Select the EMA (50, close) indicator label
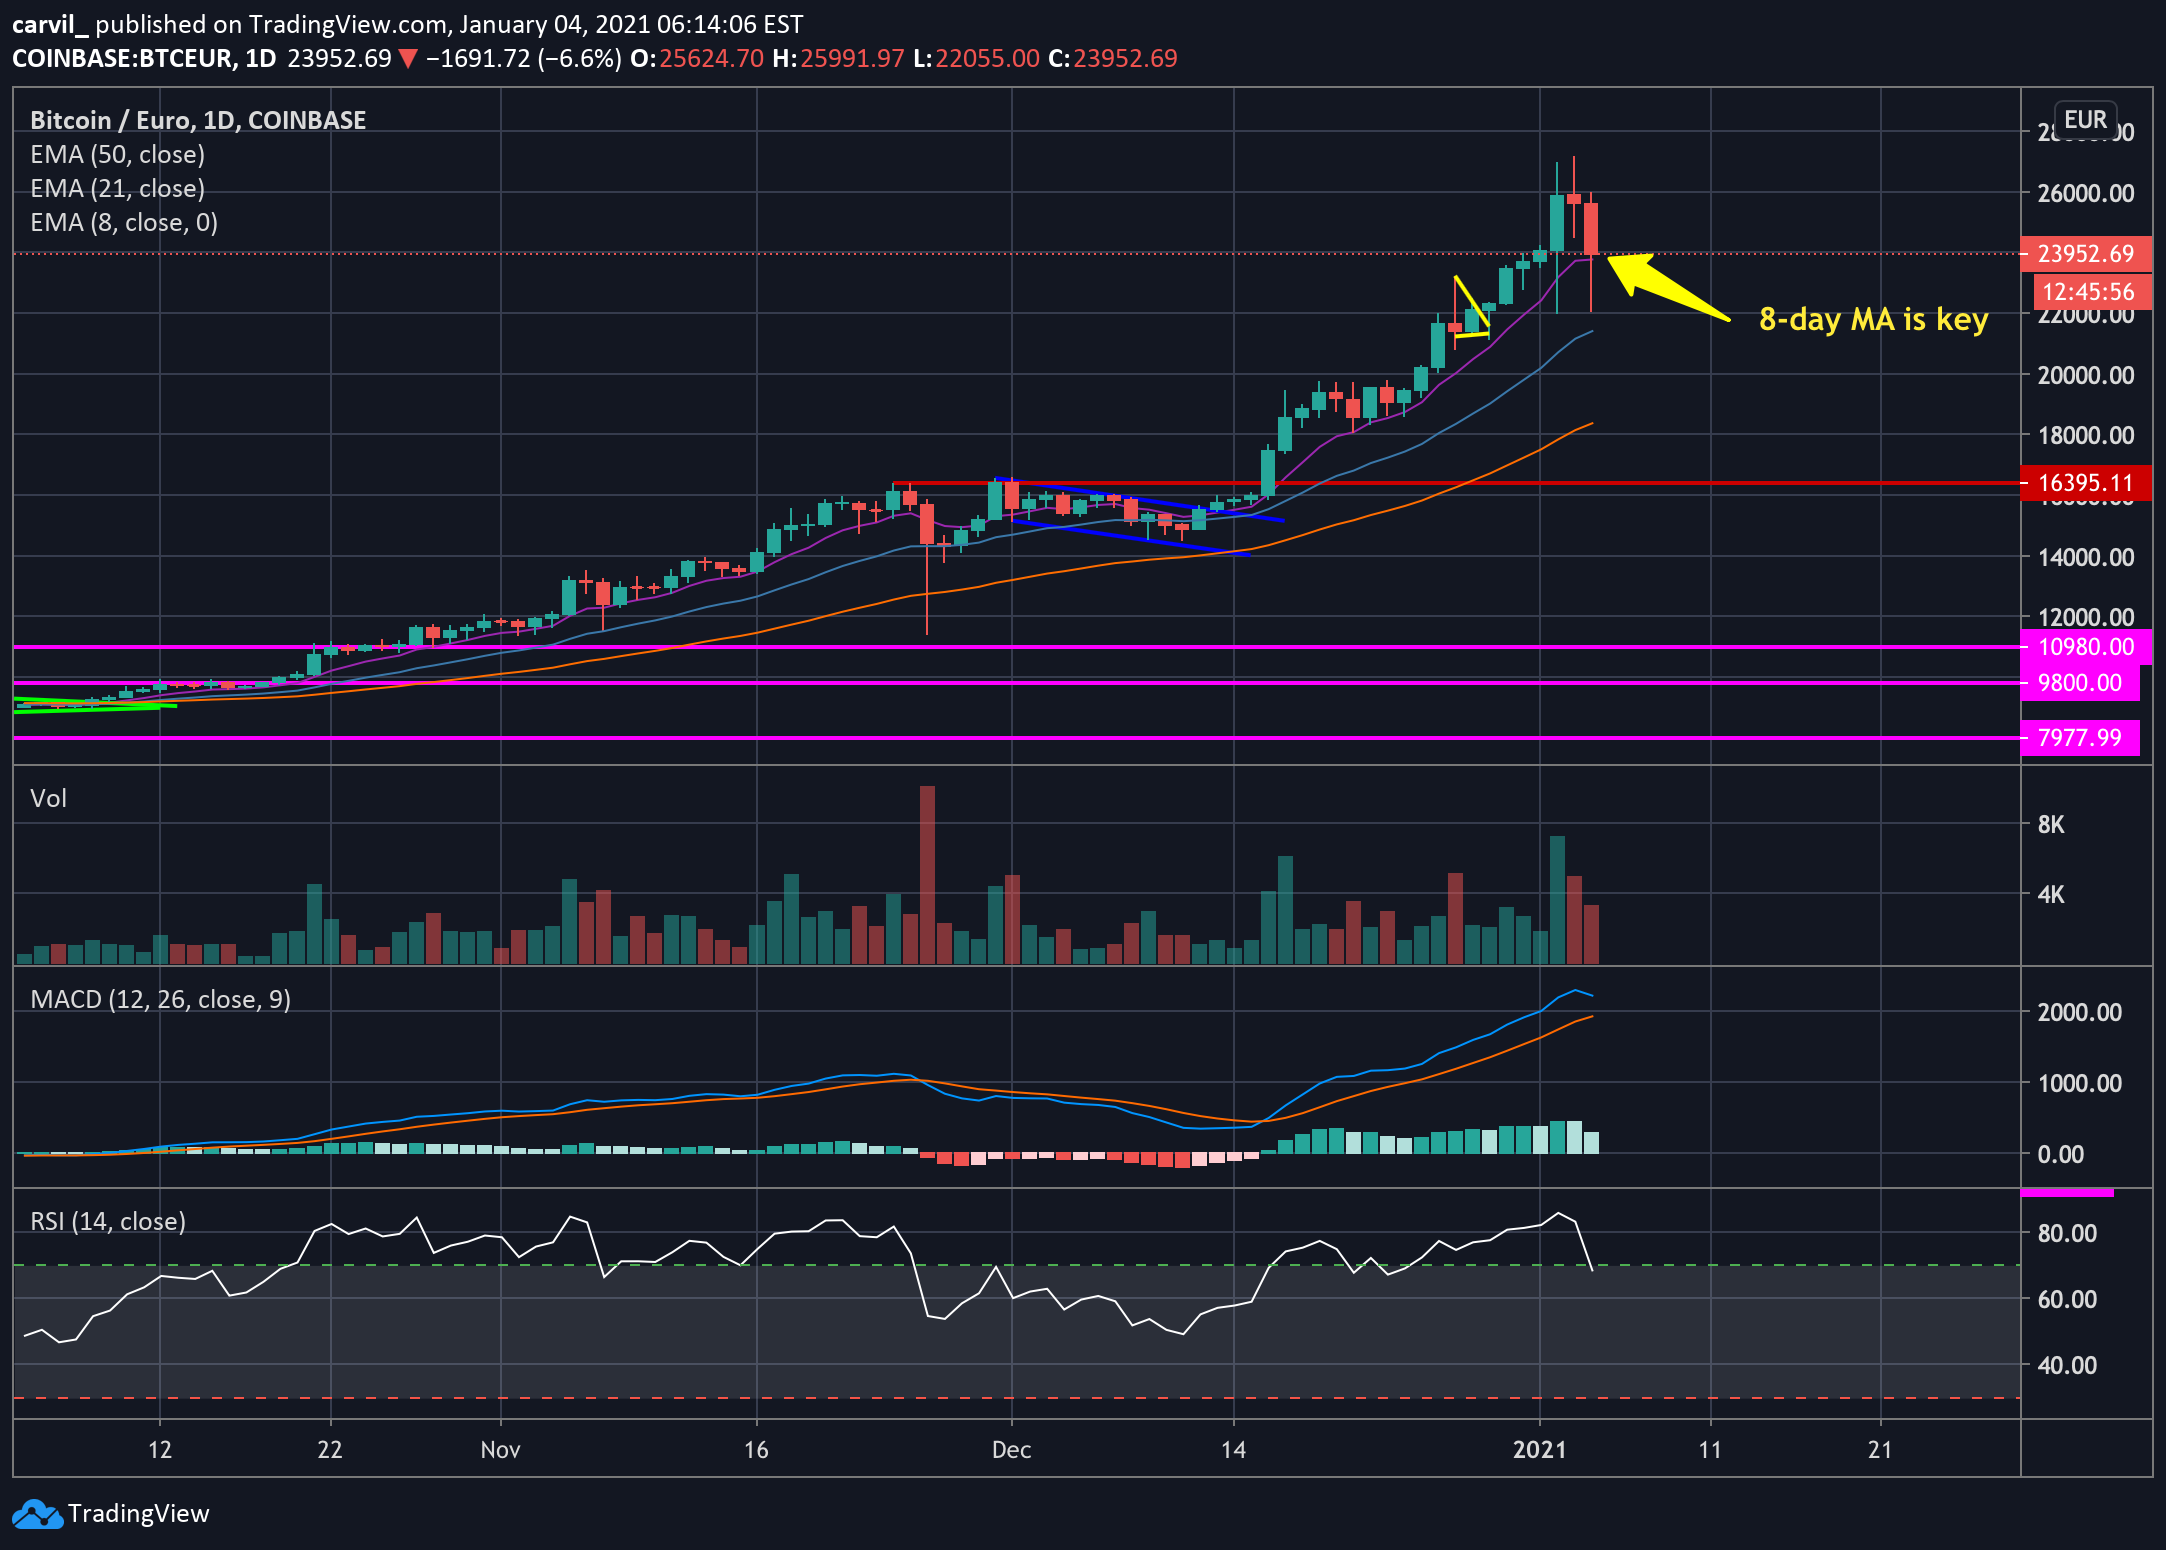 tap(117, 155)
